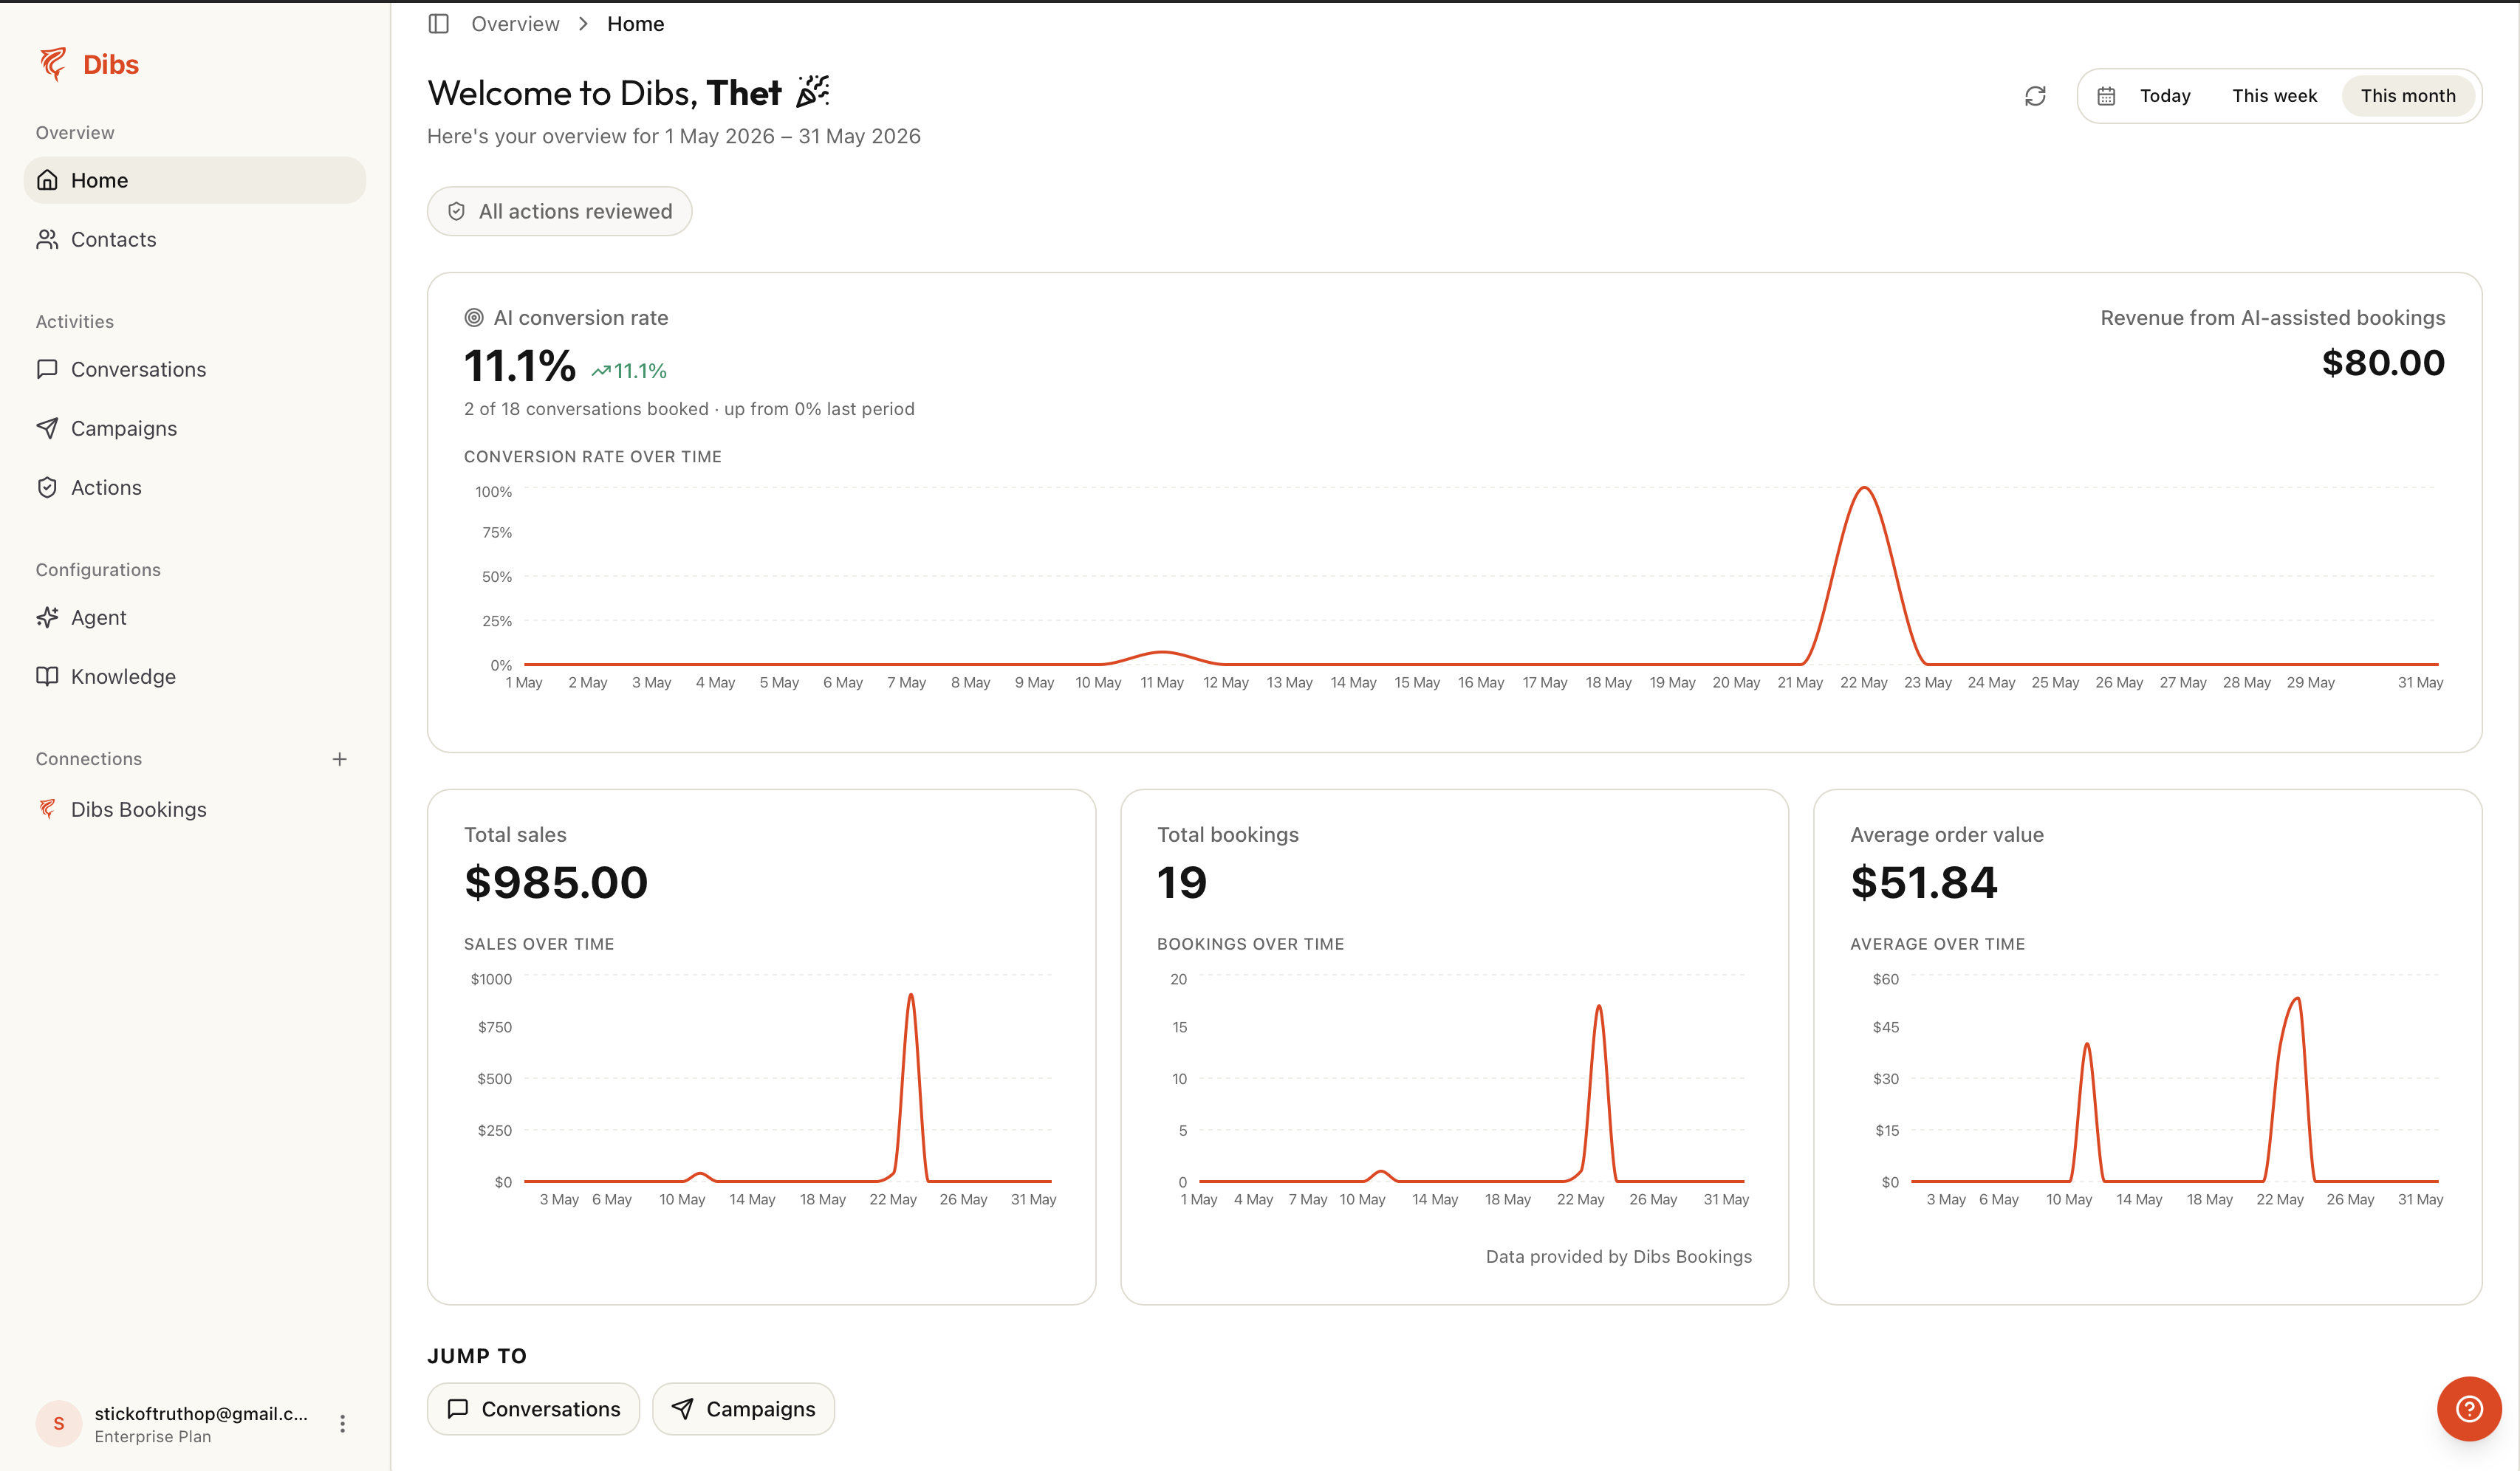
Task: Click the stickoftruthop account email
Action: [201, 1413]
